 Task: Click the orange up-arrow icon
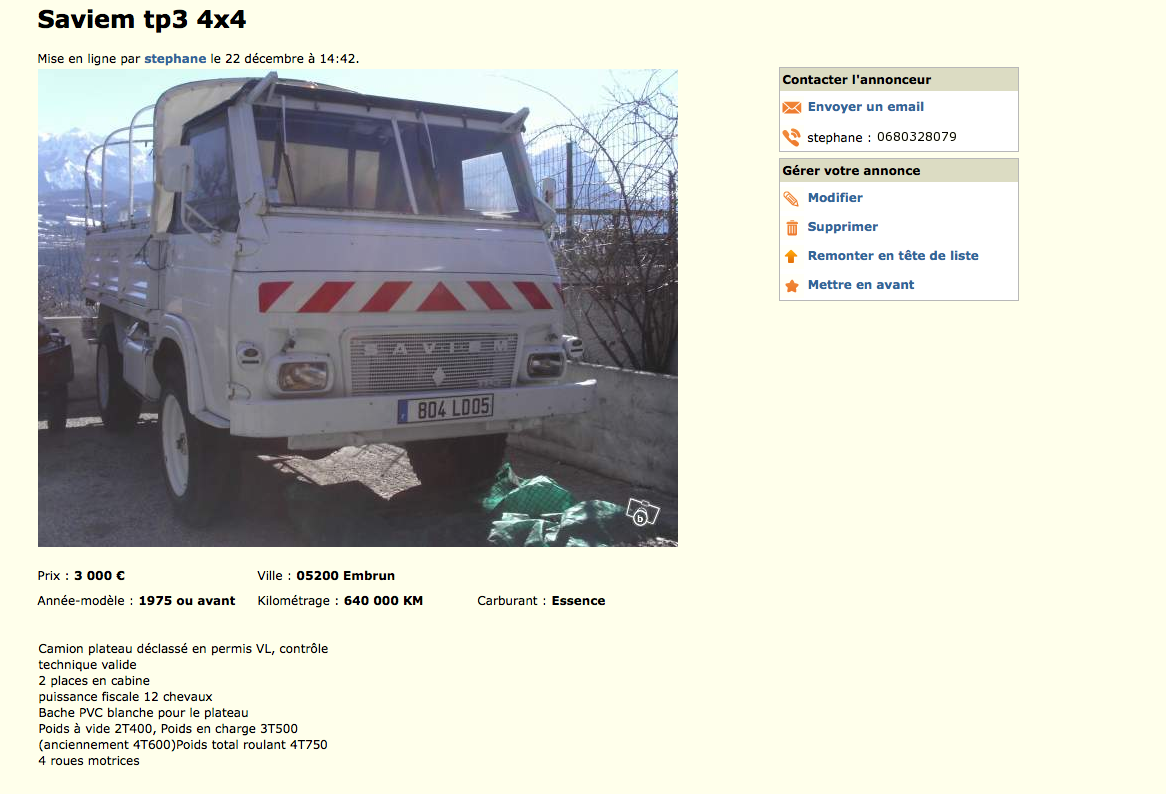coord(791,256)
